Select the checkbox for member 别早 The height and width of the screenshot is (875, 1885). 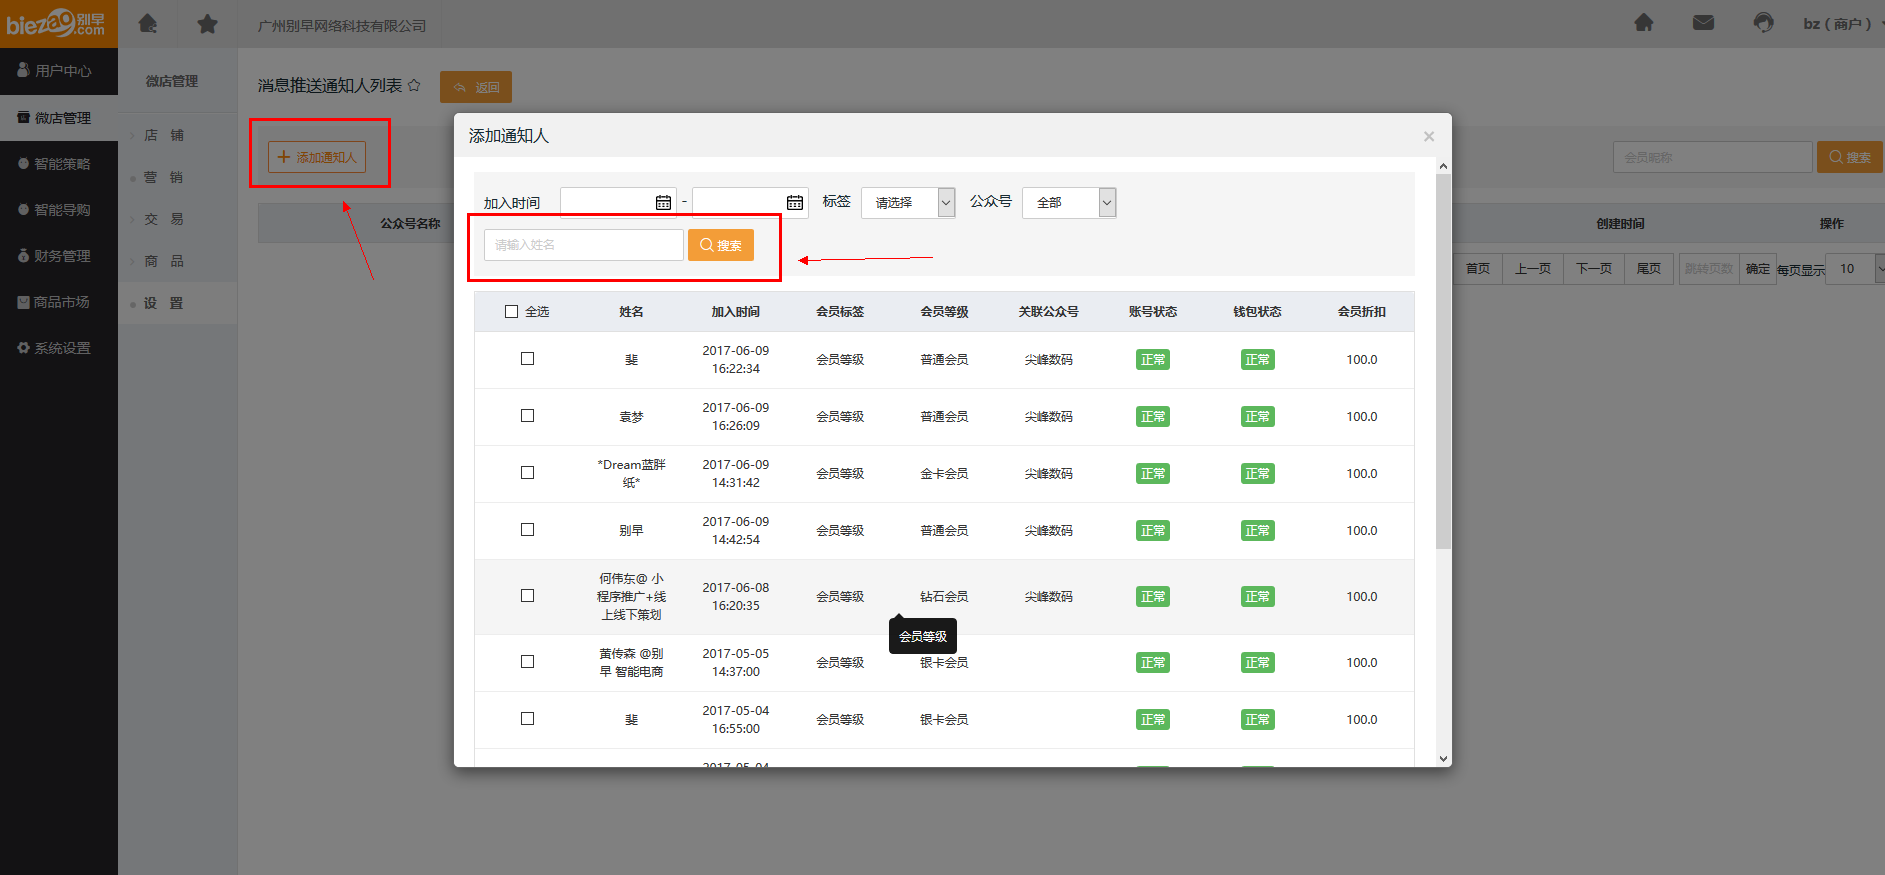coord(528,530)
